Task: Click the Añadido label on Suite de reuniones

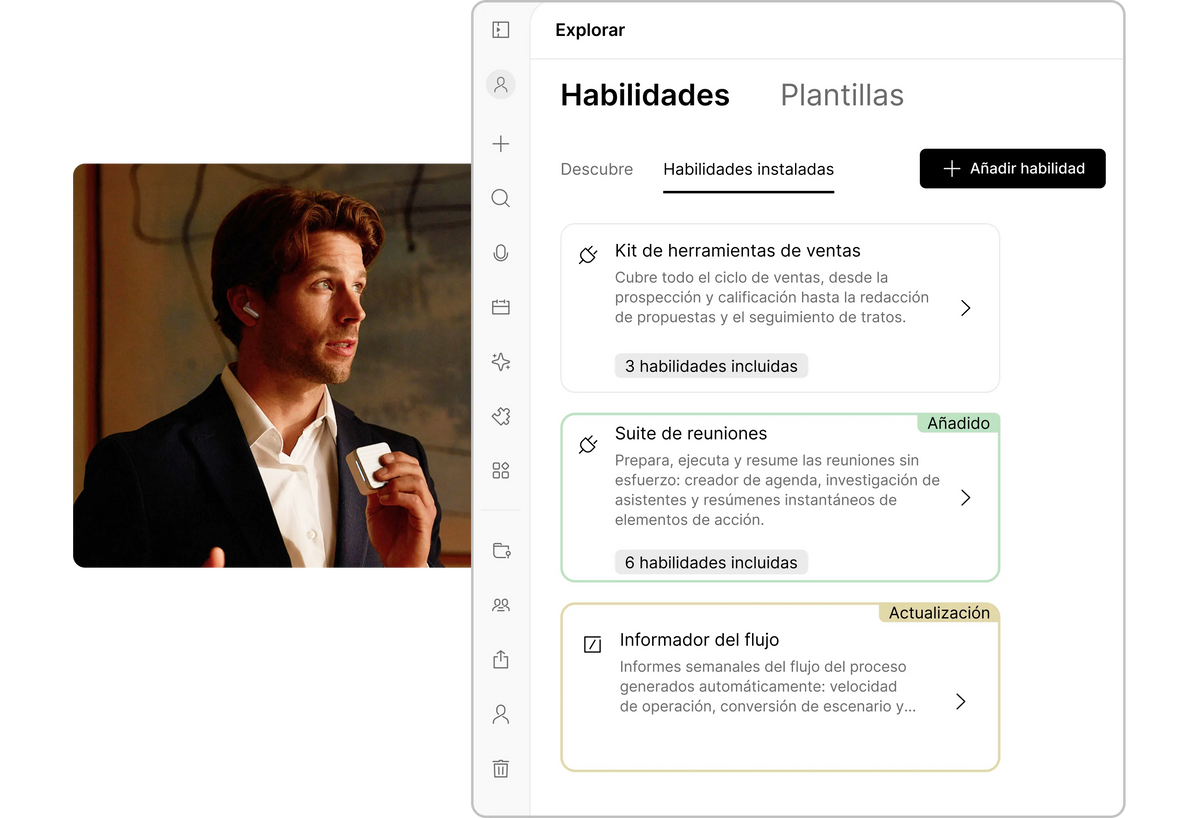Action: pos(958,423)
